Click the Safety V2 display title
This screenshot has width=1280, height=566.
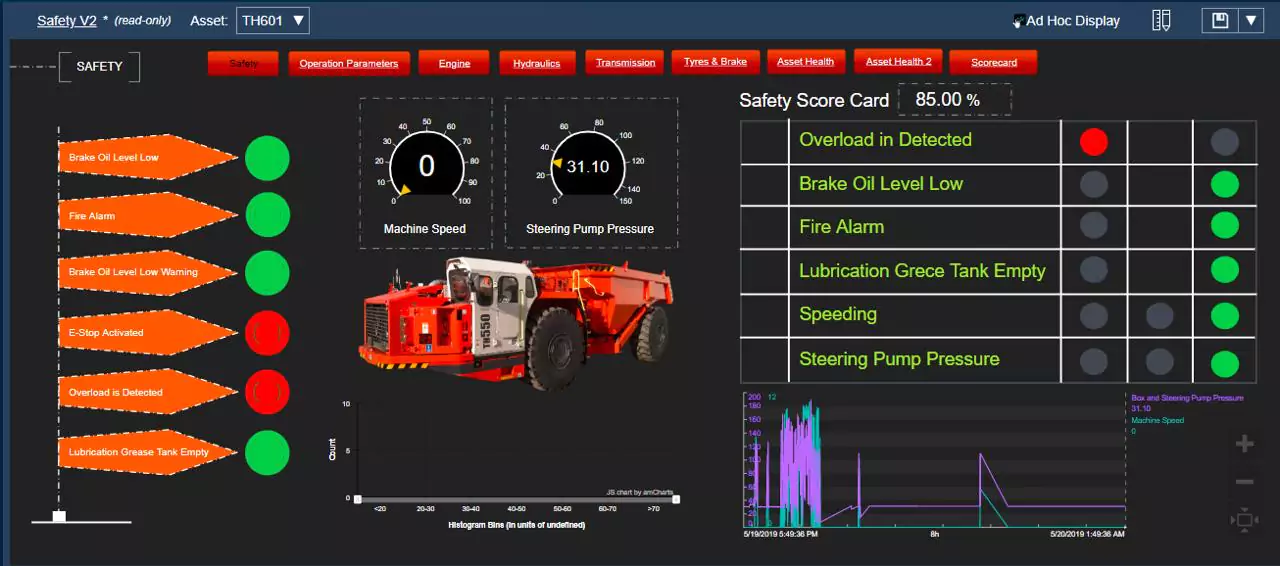67,21
